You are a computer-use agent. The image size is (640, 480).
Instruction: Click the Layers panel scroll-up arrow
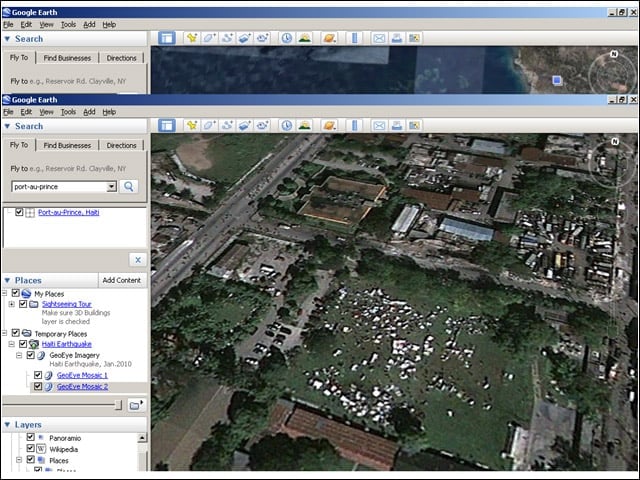coord(142,438)
